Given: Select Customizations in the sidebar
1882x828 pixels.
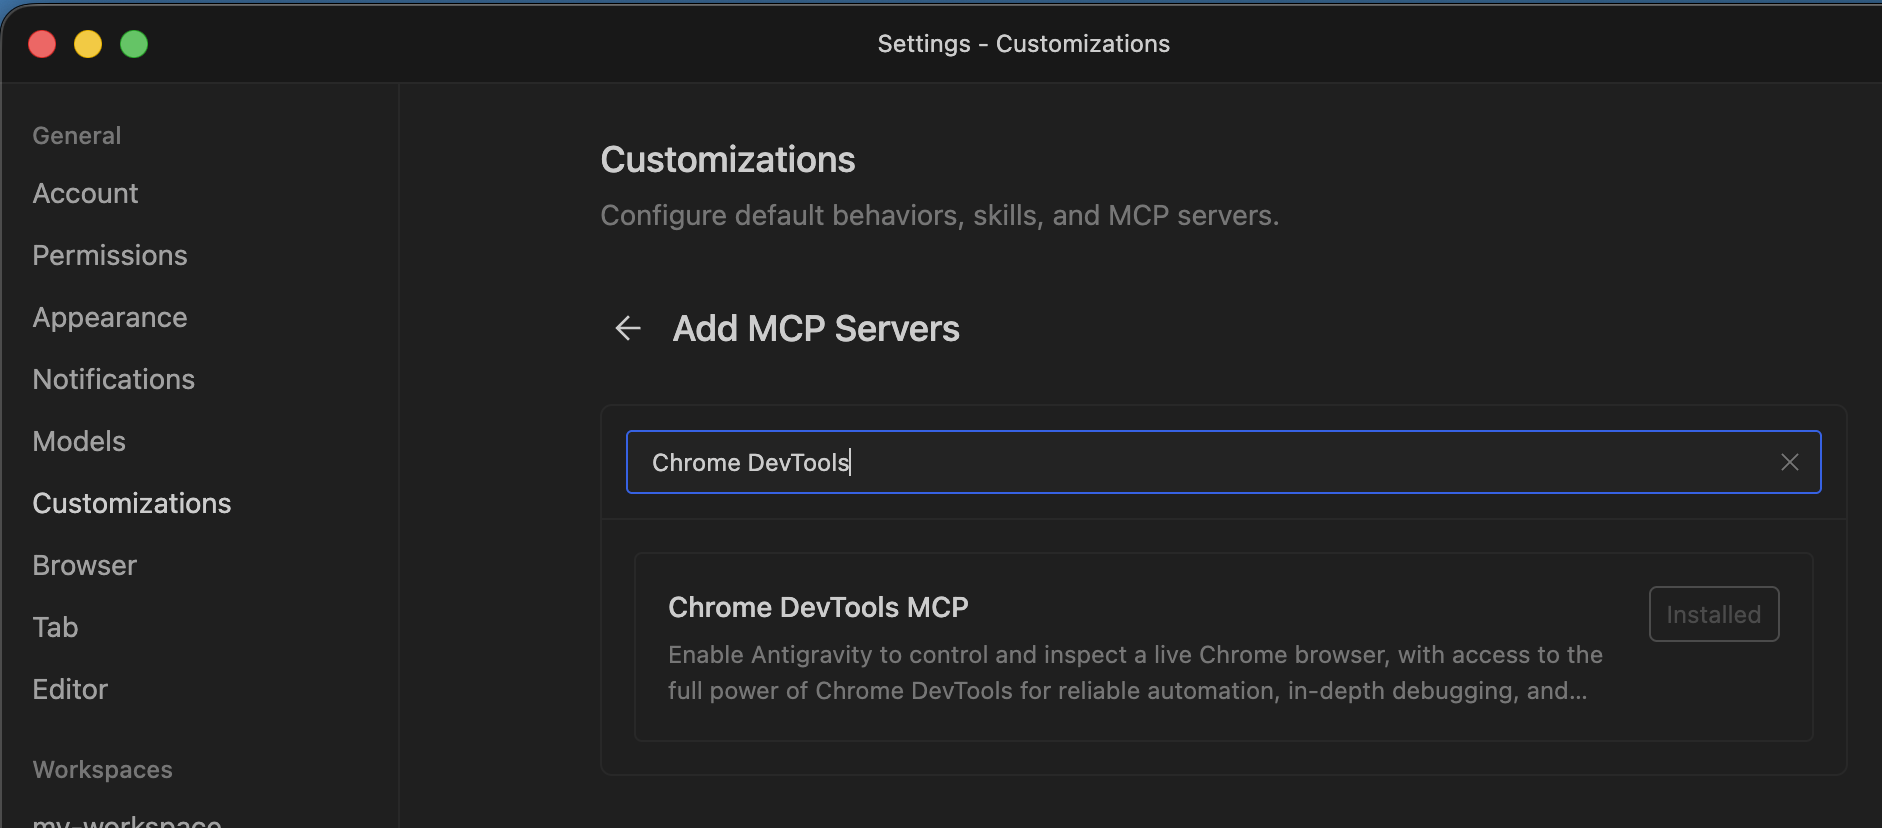Looking at the screenshot, I should [131, 503].
